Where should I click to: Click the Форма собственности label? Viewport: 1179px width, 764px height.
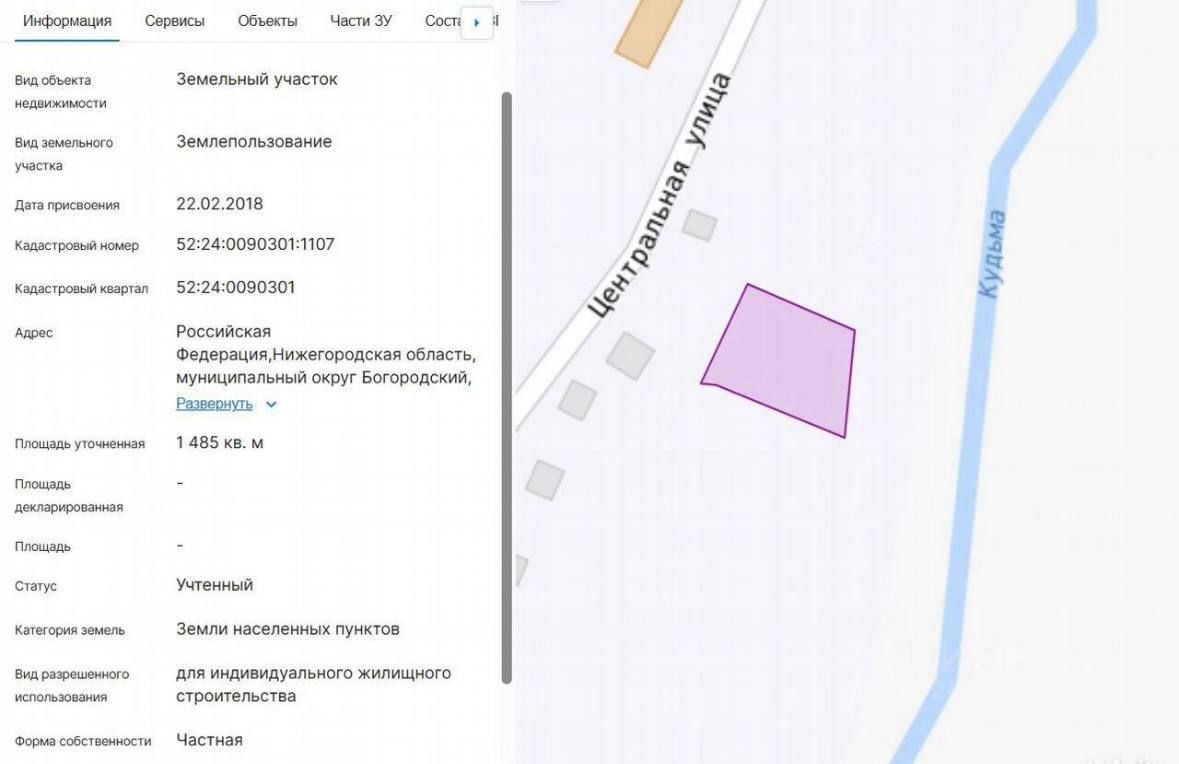pos(83,741)
